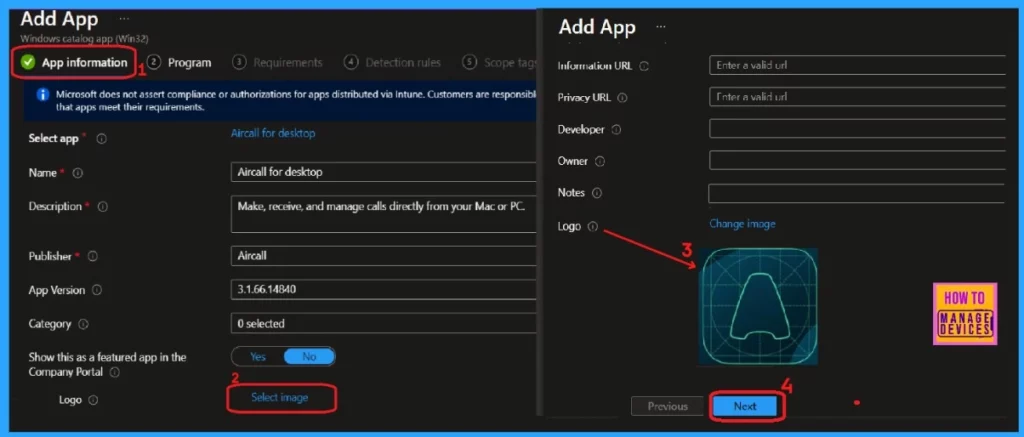Click the Aircall logo thumbnail
Viewport: 1024px width, 437px height.
758,306
